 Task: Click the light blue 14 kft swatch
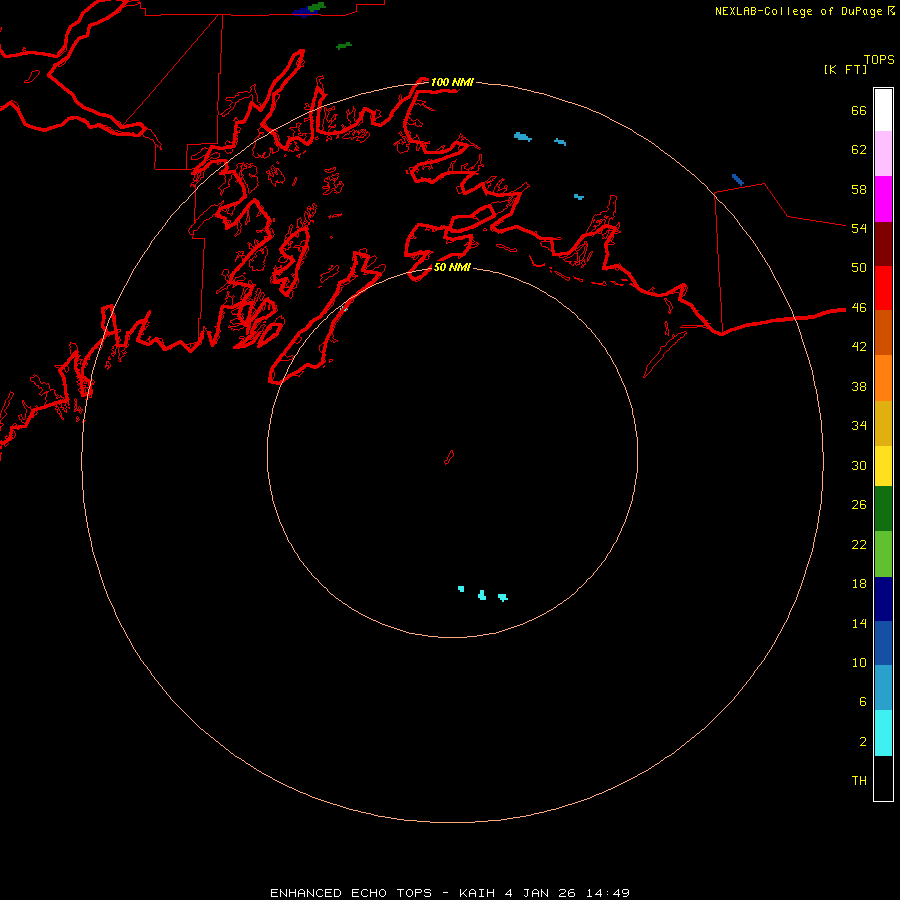click(x=883, y=688)
